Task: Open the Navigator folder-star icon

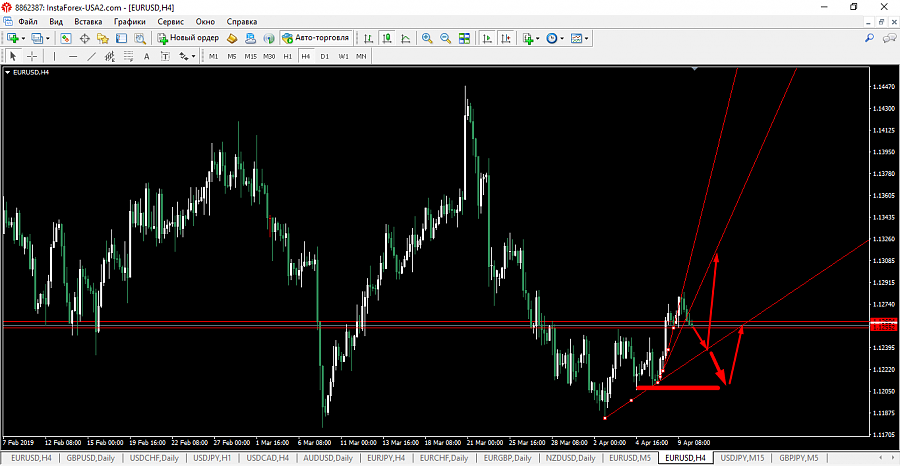Action: tap(103, 38)
